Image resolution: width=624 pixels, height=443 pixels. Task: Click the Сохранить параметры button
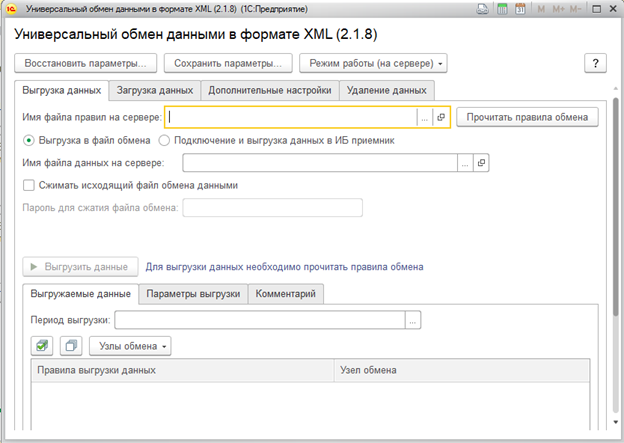[x=226, y=63]
